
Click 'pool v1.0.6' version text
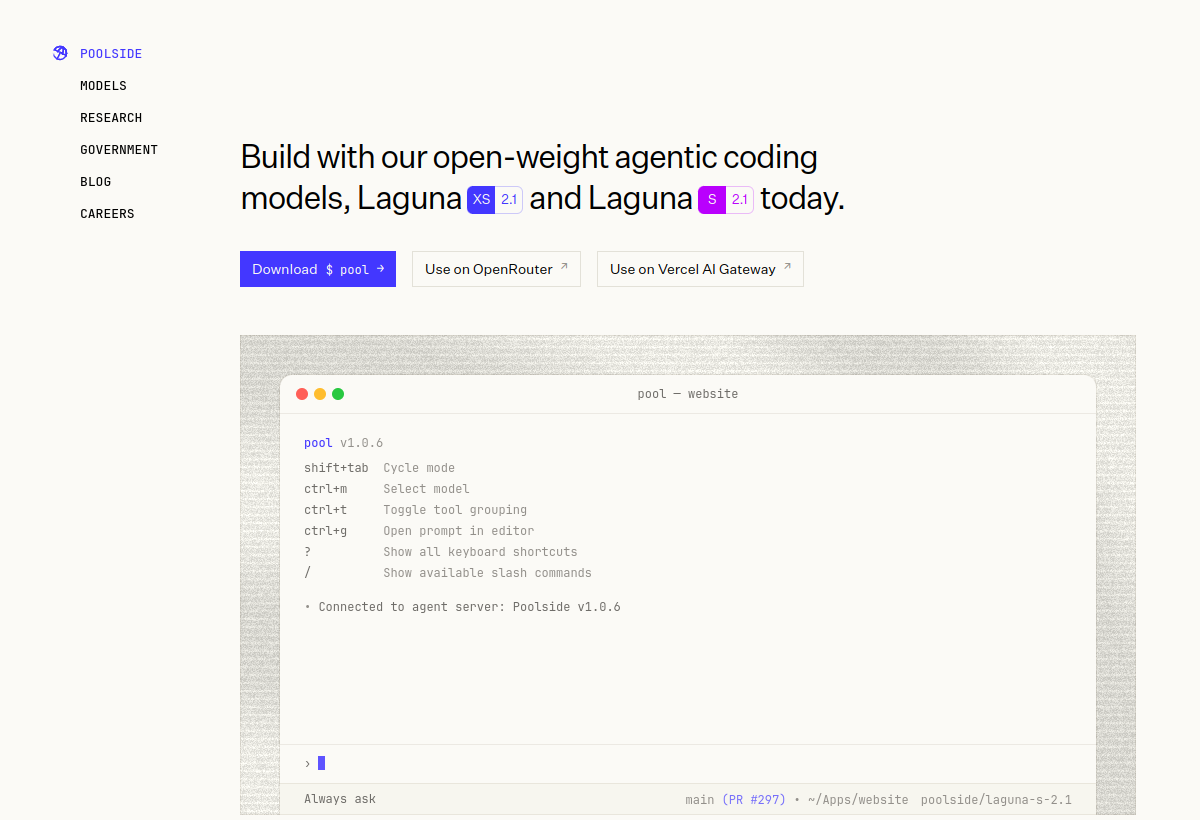coord(344,443)
